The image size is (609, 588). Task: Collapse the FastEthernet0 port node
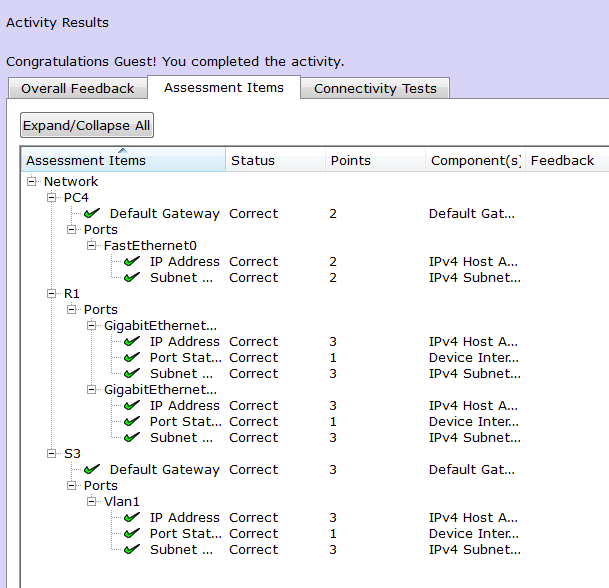tap(92, 245)
